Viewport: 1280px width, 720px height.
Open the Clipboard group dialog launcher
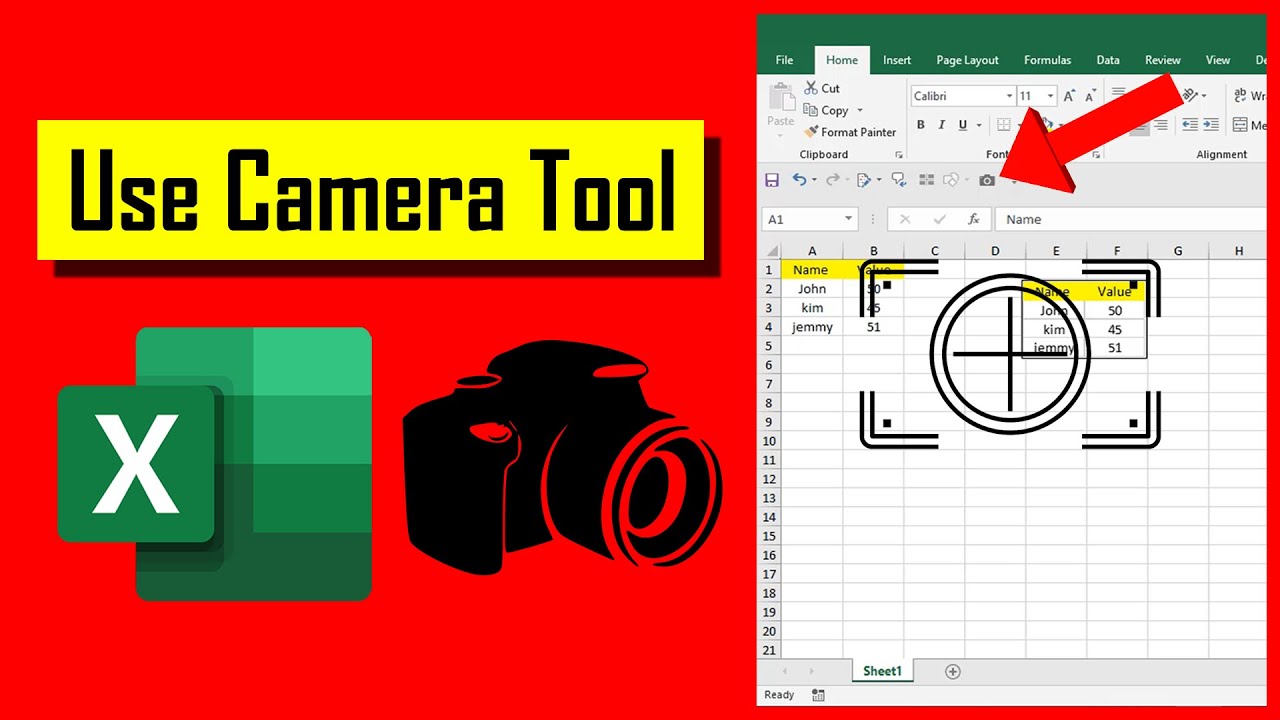pos(899,155)
